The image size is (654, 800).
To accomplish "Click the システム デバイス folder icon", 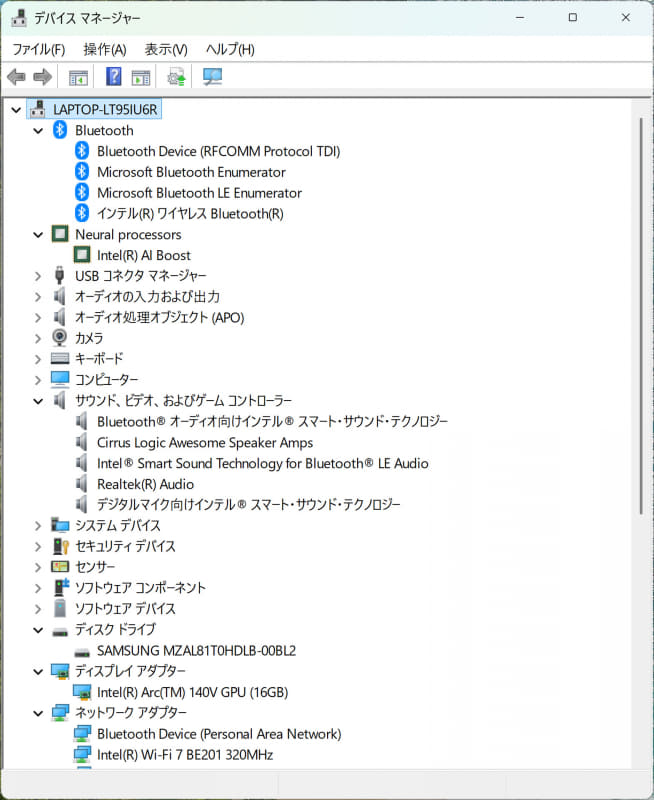I will coord(60,524).
